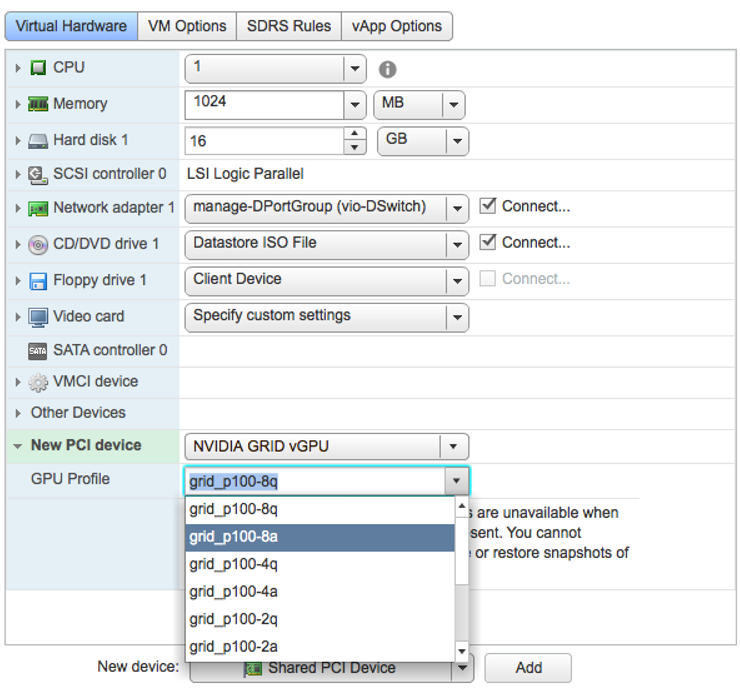The image size is (740, 689).
Task: Open the Video card custom settings dropdown
Action: 457,317
